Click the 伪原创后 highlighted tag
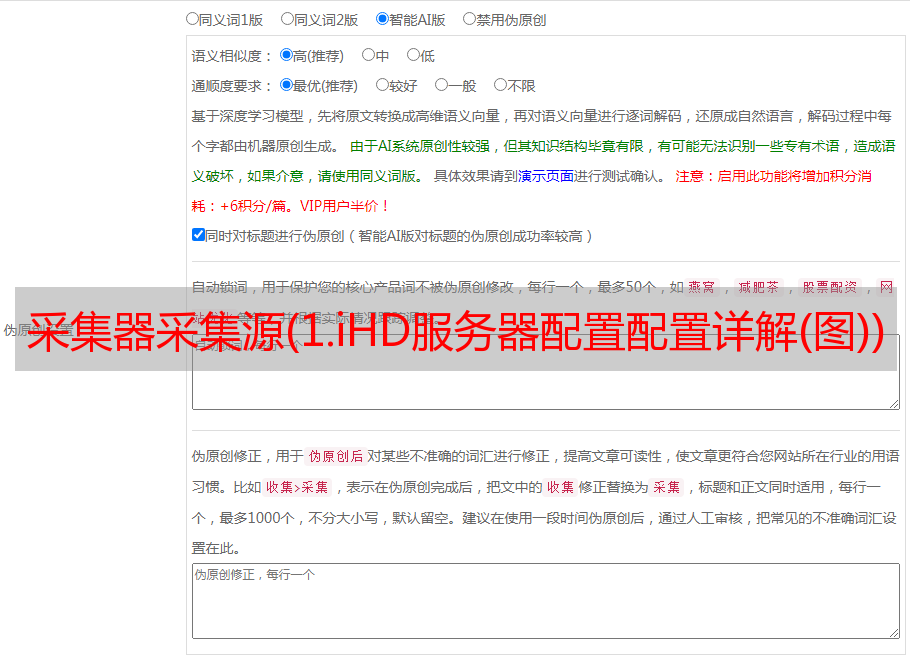911x658 pixels. pos(335,456)
